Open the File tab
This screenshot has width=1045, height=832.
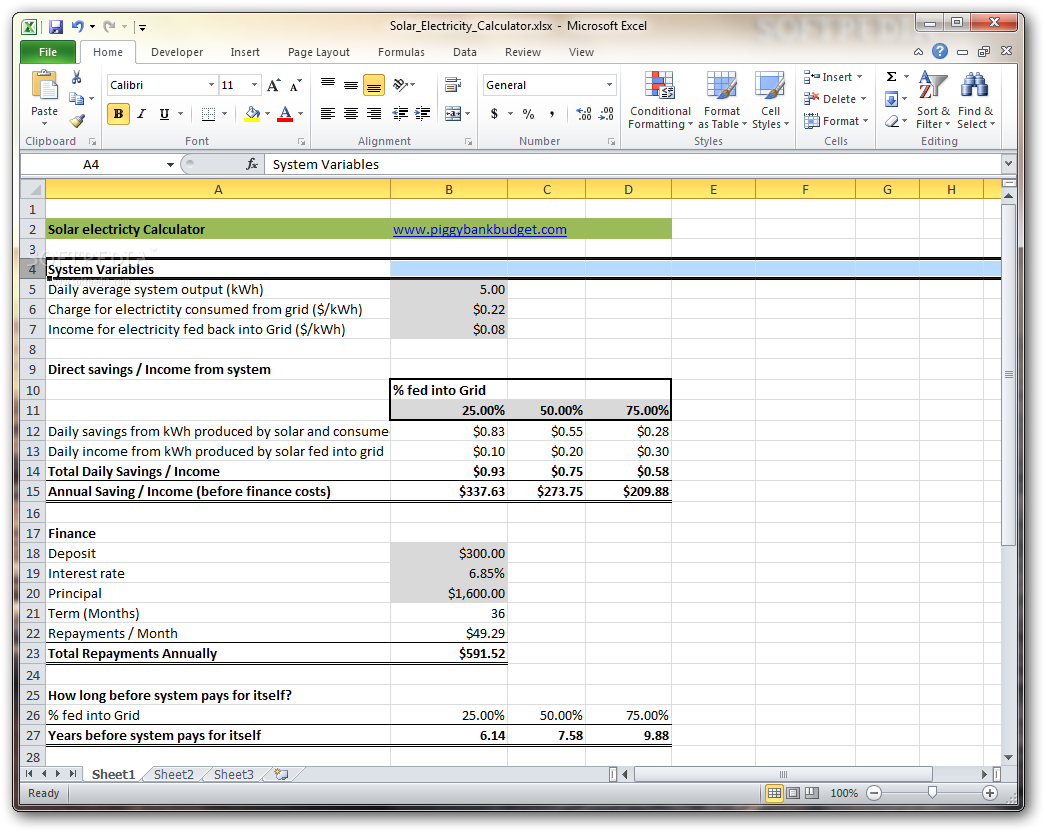pyautogui.click(x=48, y=52)
